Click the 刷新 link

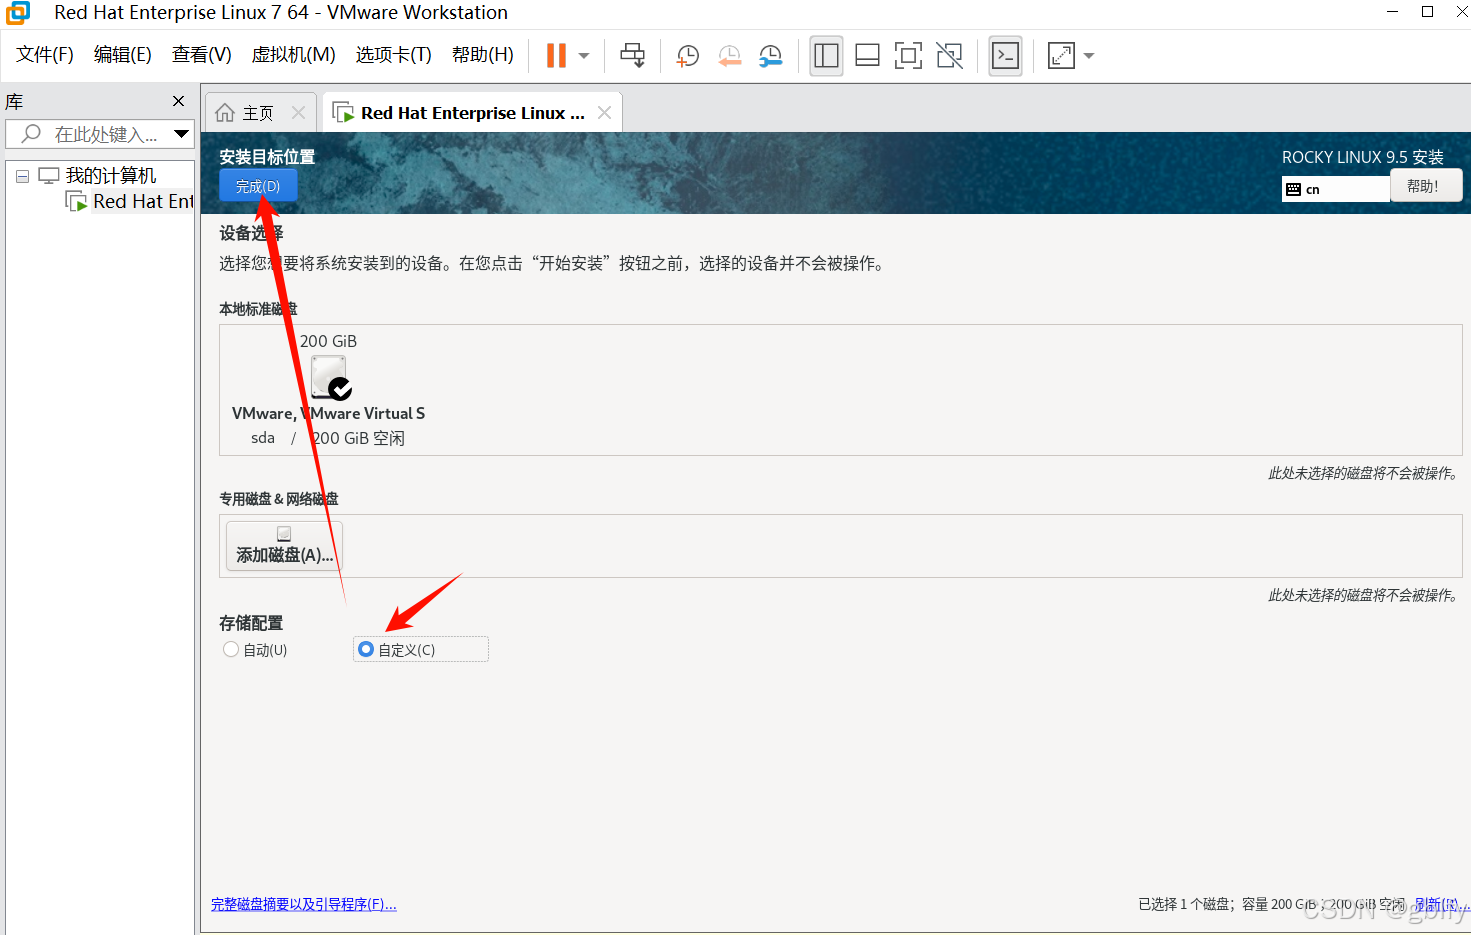1440,904
